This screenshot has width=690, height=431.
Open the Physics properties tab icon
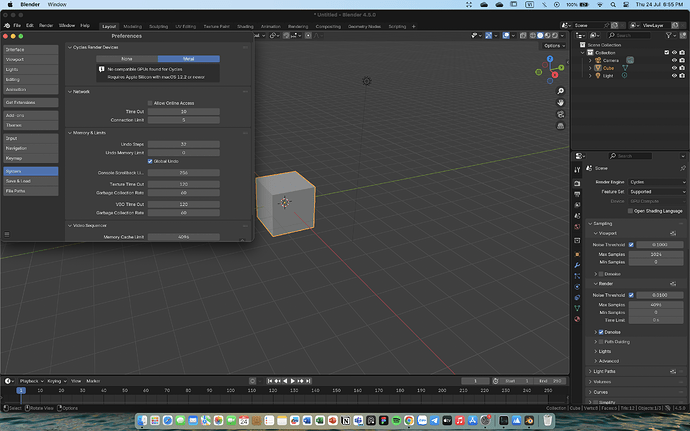tap(577, 287)
